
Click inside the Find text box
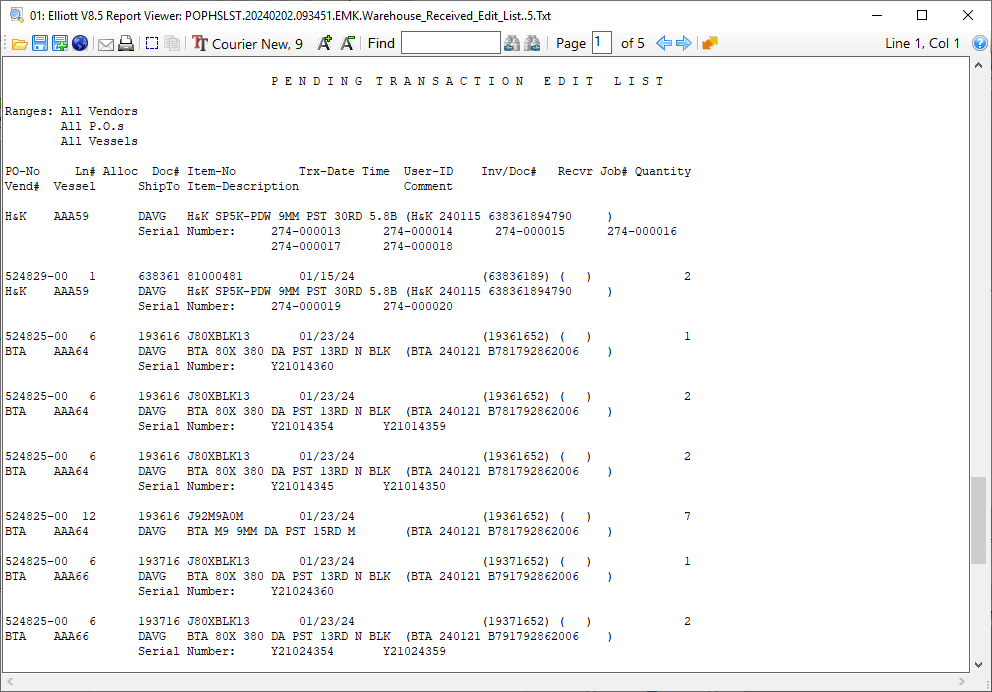[450, 43]
